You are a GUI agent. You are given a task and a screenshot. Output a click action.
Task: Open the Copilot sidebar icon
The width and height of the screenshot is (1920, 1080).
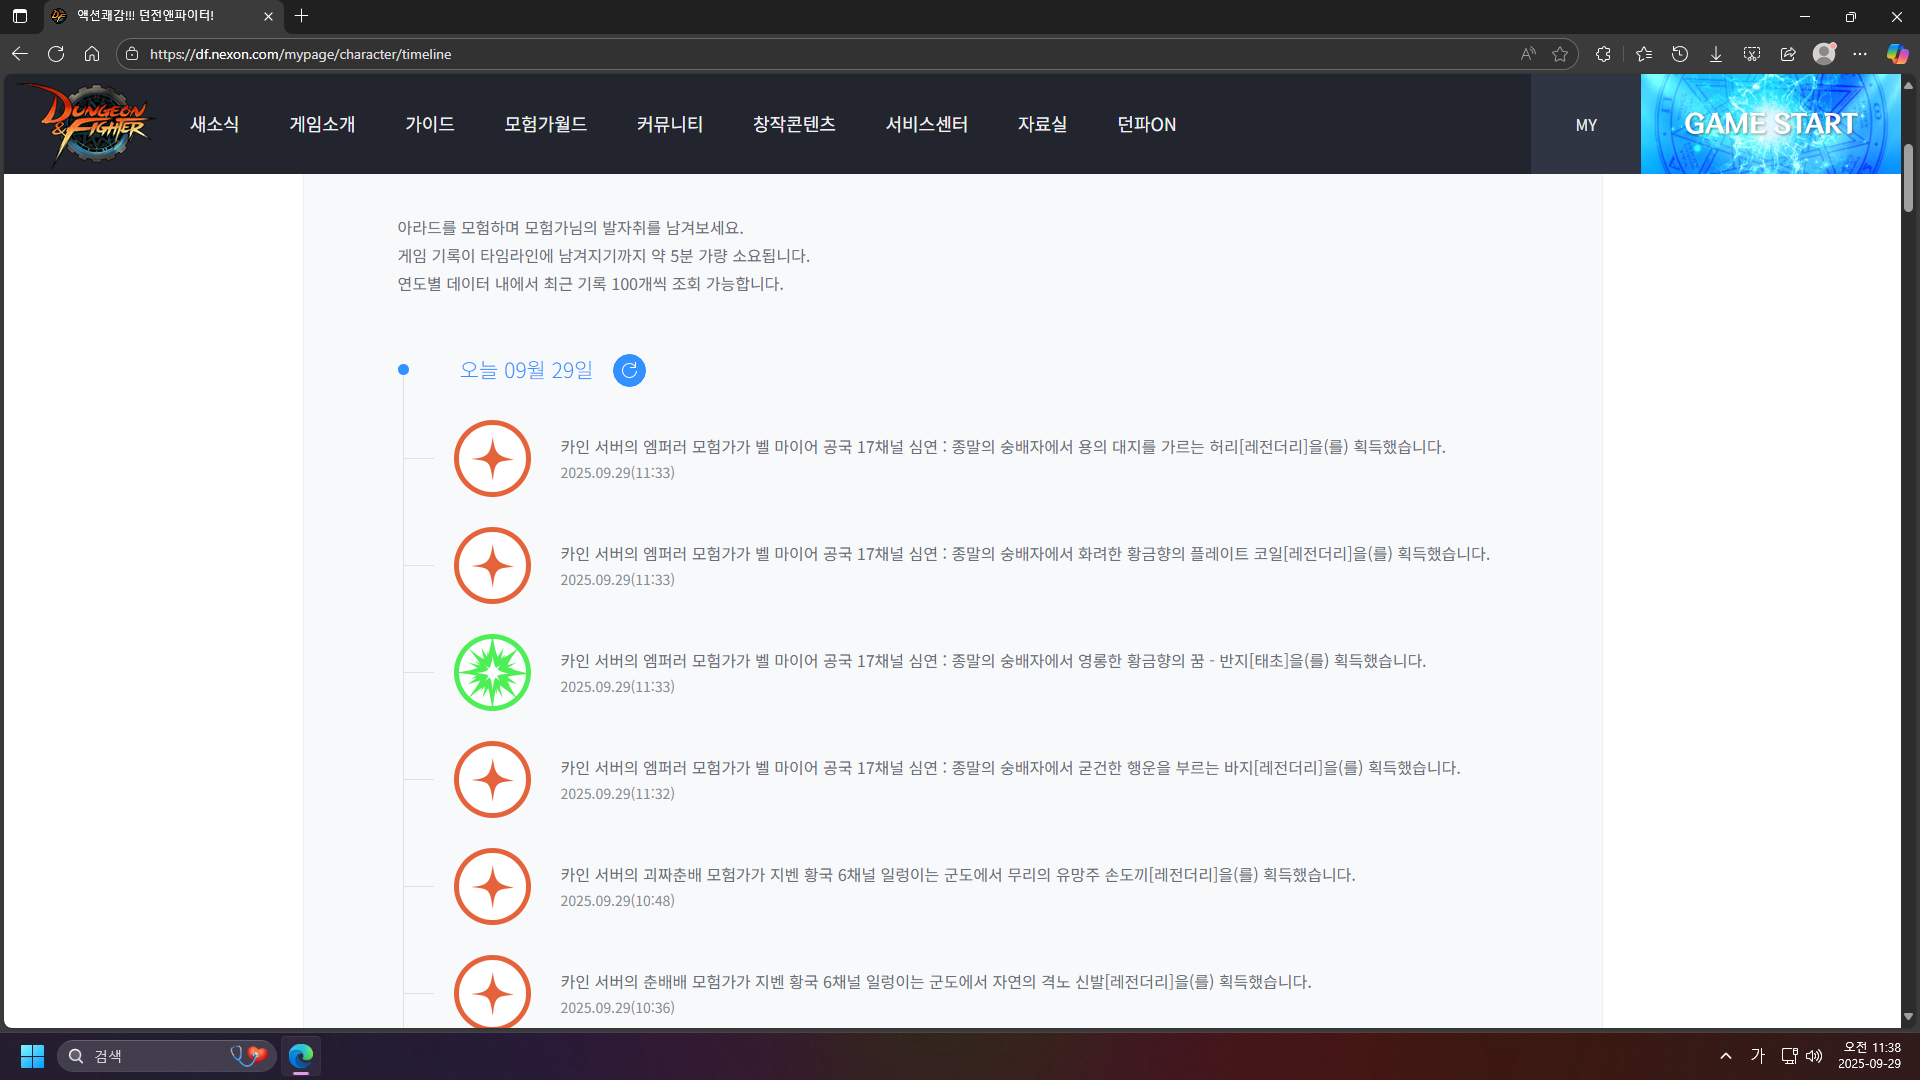click(x=1897, y=54)
